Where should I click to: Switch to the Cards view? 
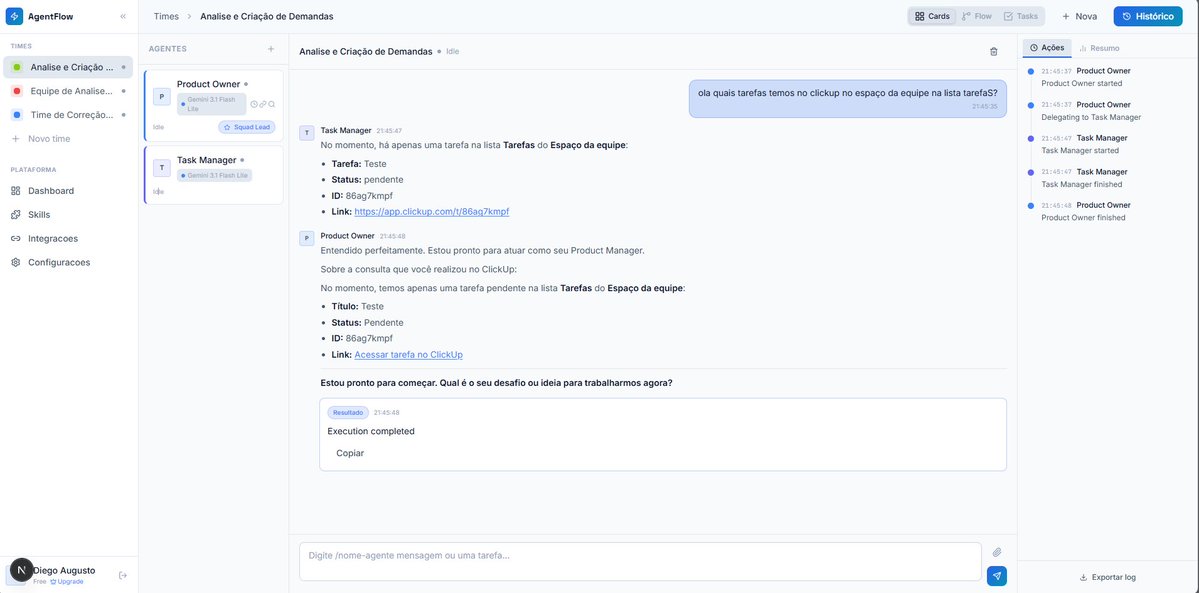(x=932, y=16)
